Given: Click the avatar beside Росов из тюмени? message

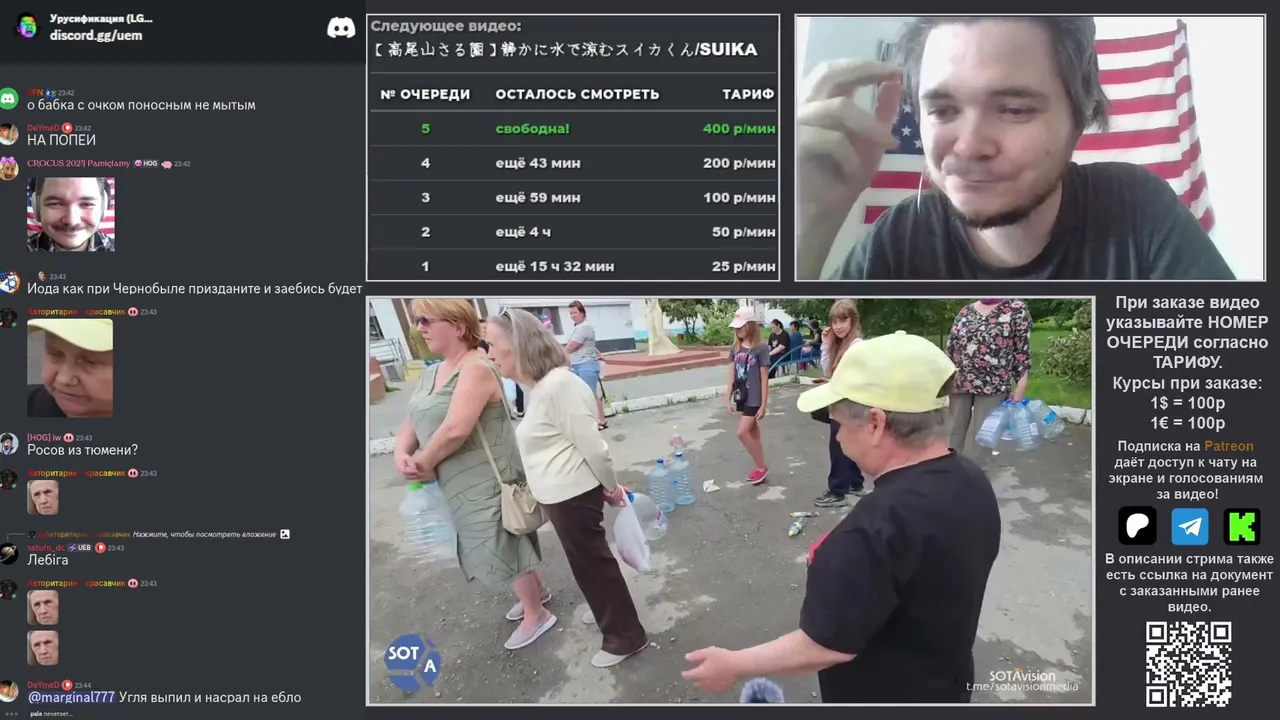Looking at the screenshot, I should click(9, 444).
